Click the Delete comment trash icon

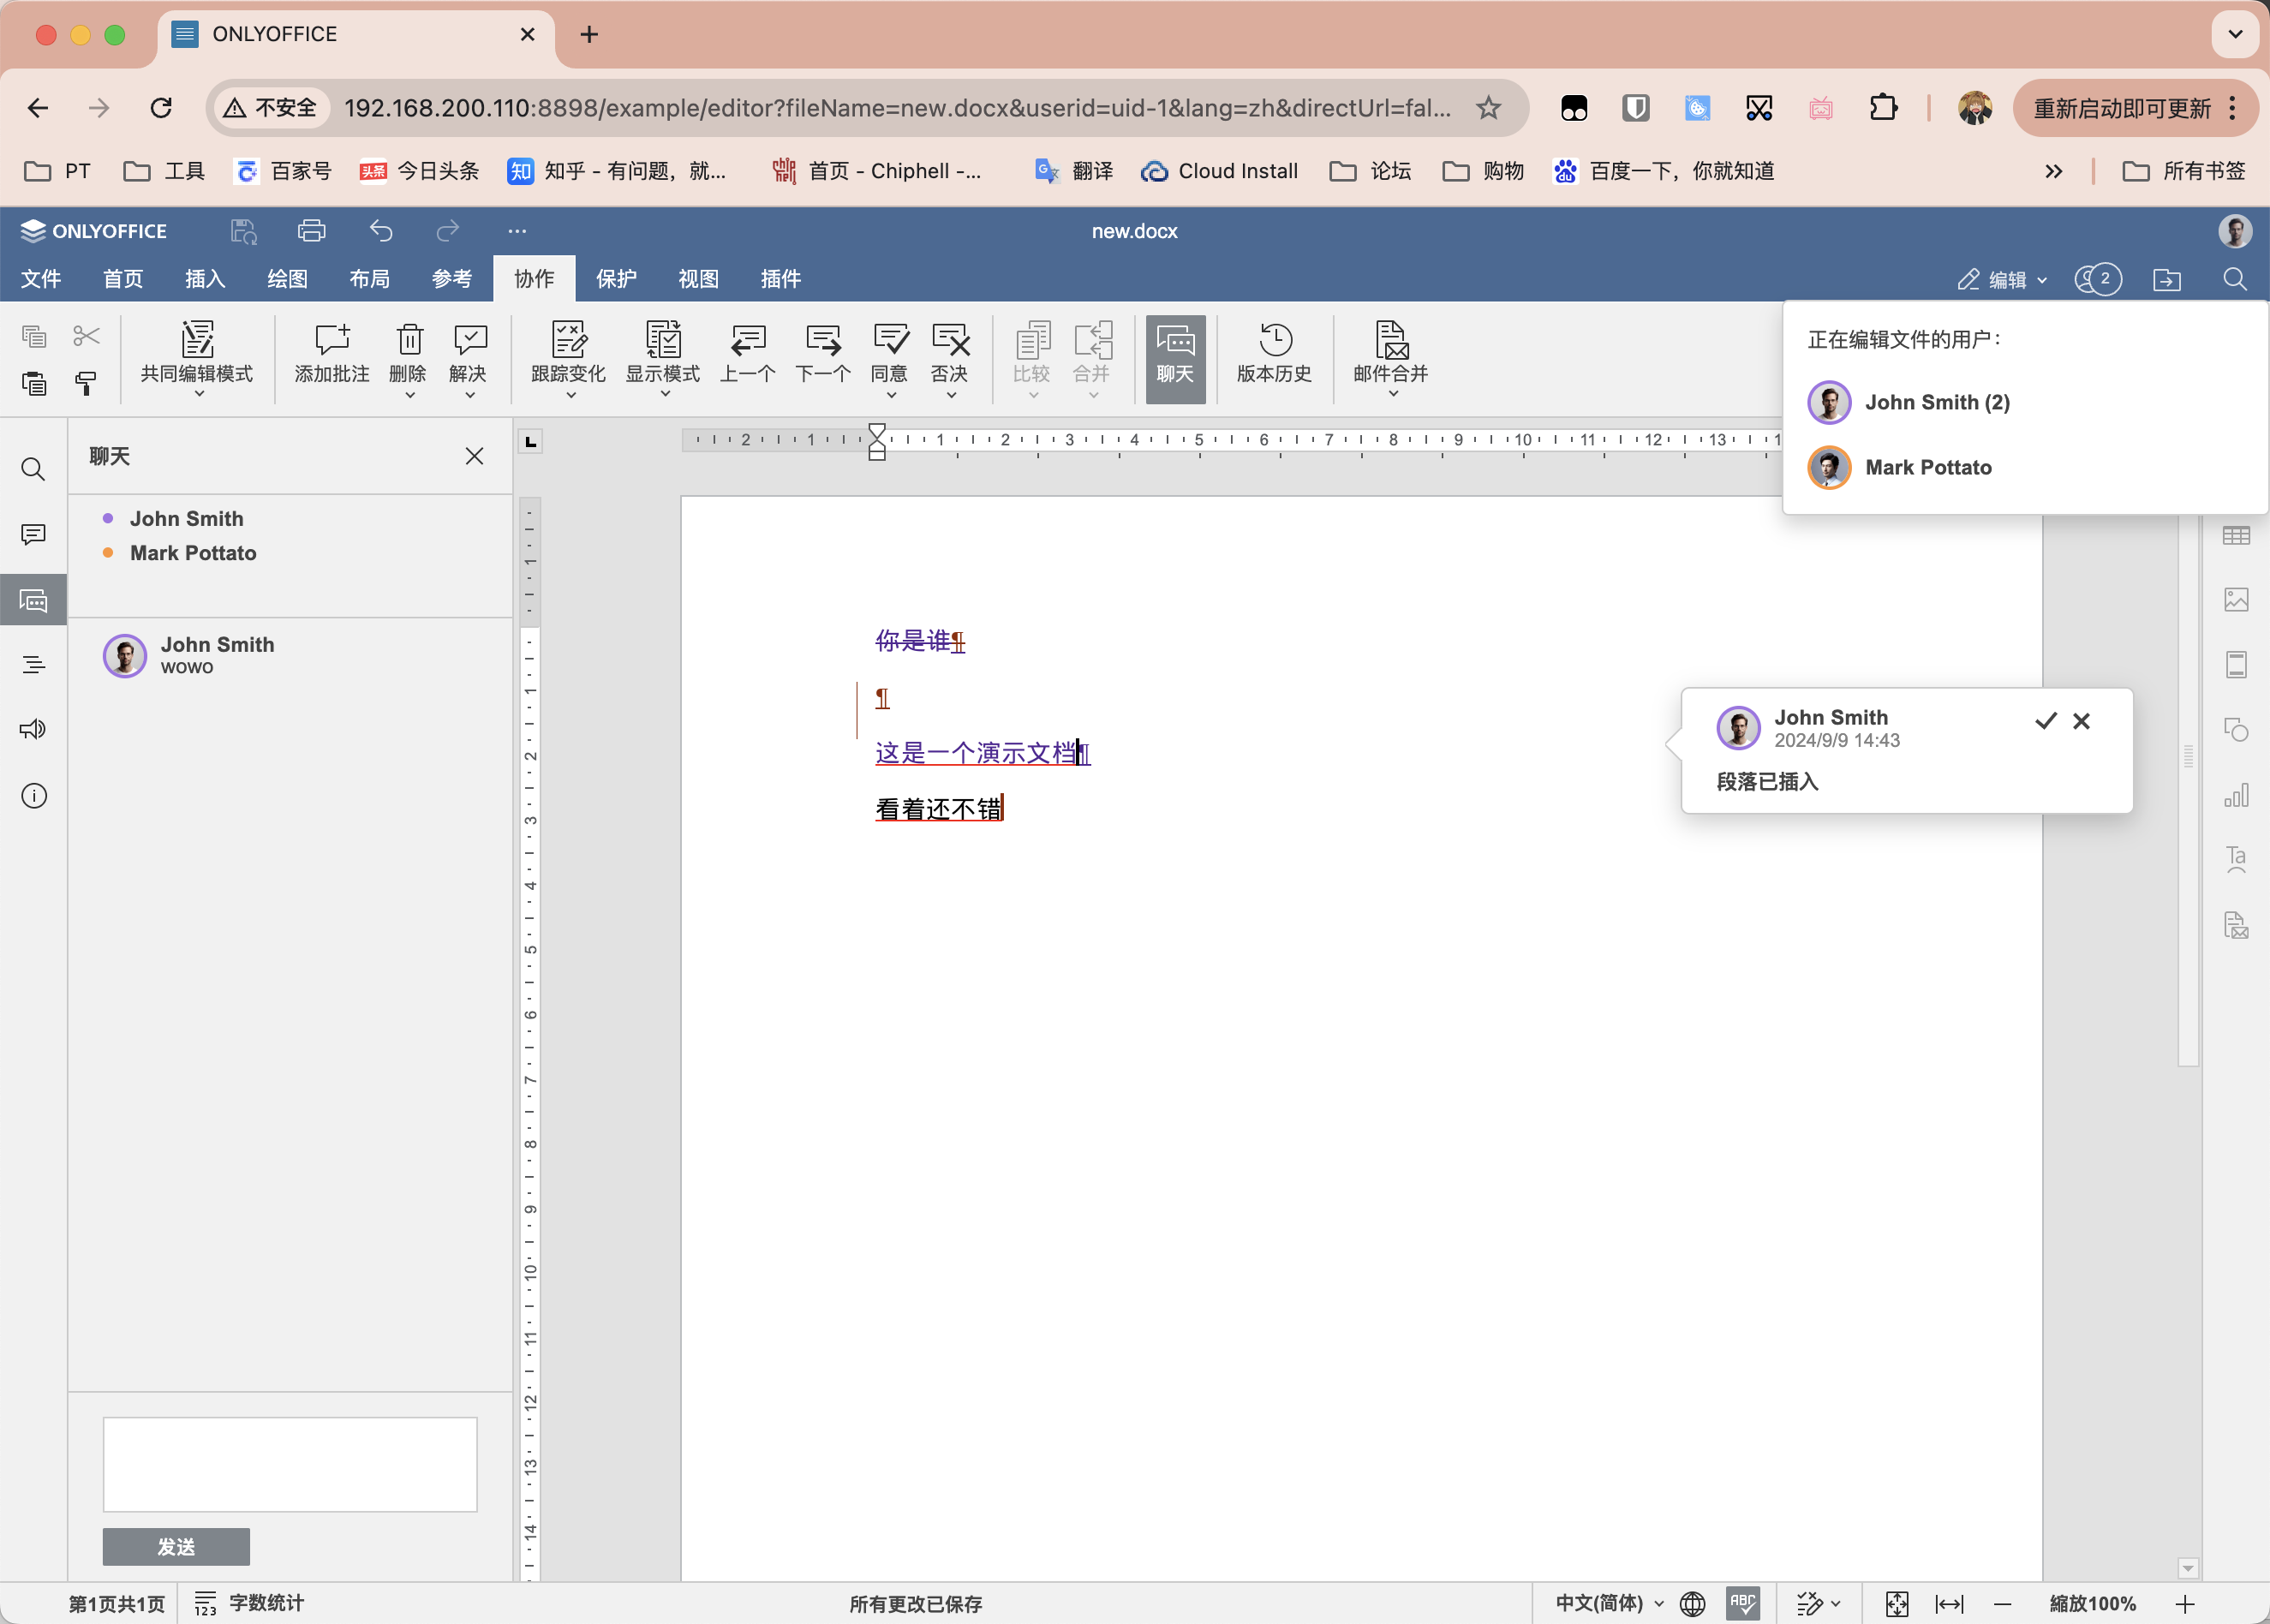(409, 340)
